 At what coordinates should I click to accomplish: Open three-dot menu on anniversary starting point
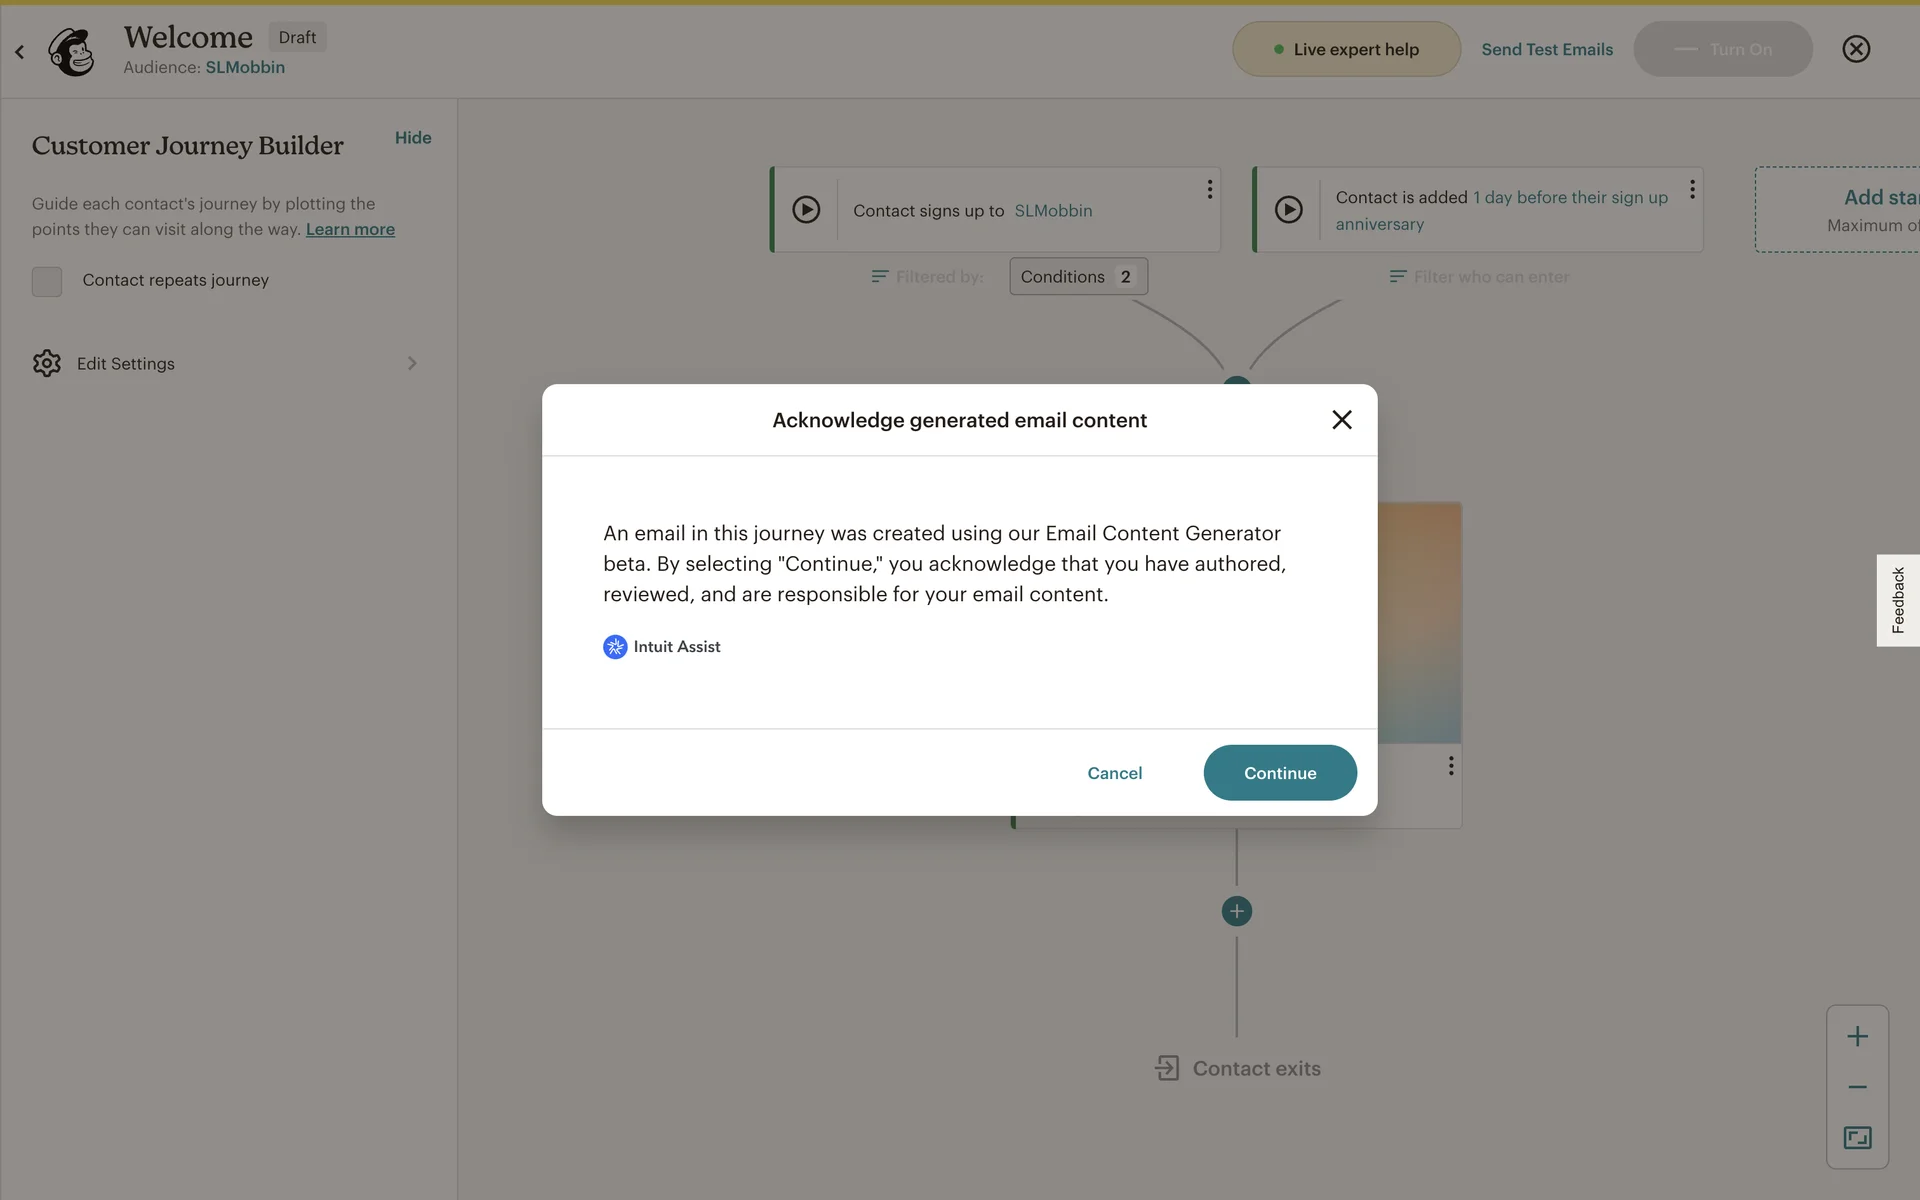coord(1692,189)
